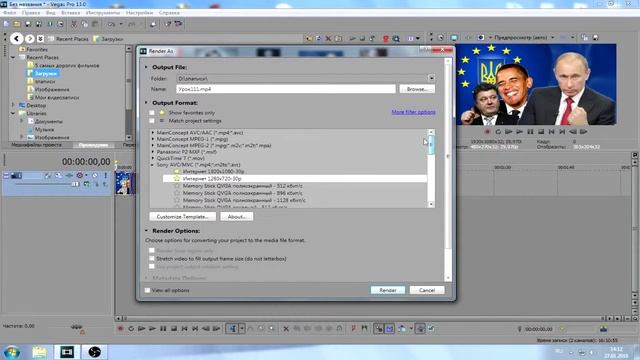Viewport: 640px width, 360px height.
Task: Enable Stretch video to fill output frame
Action: (x=152, y=258)
